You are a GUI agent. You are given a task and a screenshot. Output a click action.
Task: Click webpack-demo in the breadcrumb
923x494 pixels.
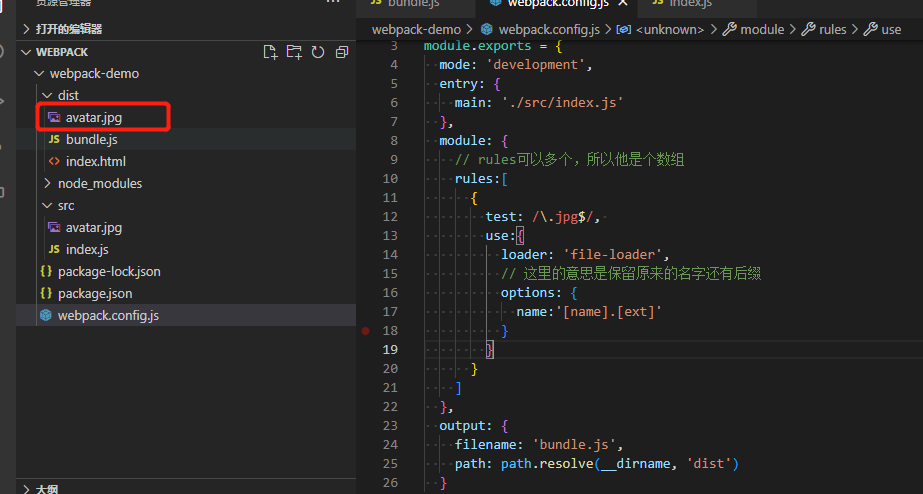click(416, 29)
